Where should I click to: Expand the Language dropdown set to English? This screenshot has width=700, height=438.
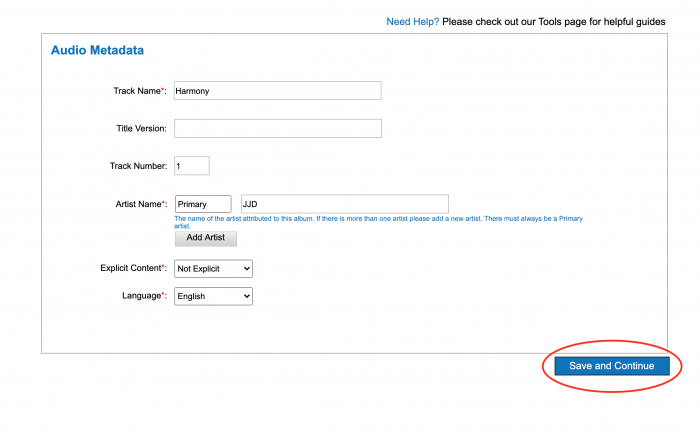(x=213, y=296)
